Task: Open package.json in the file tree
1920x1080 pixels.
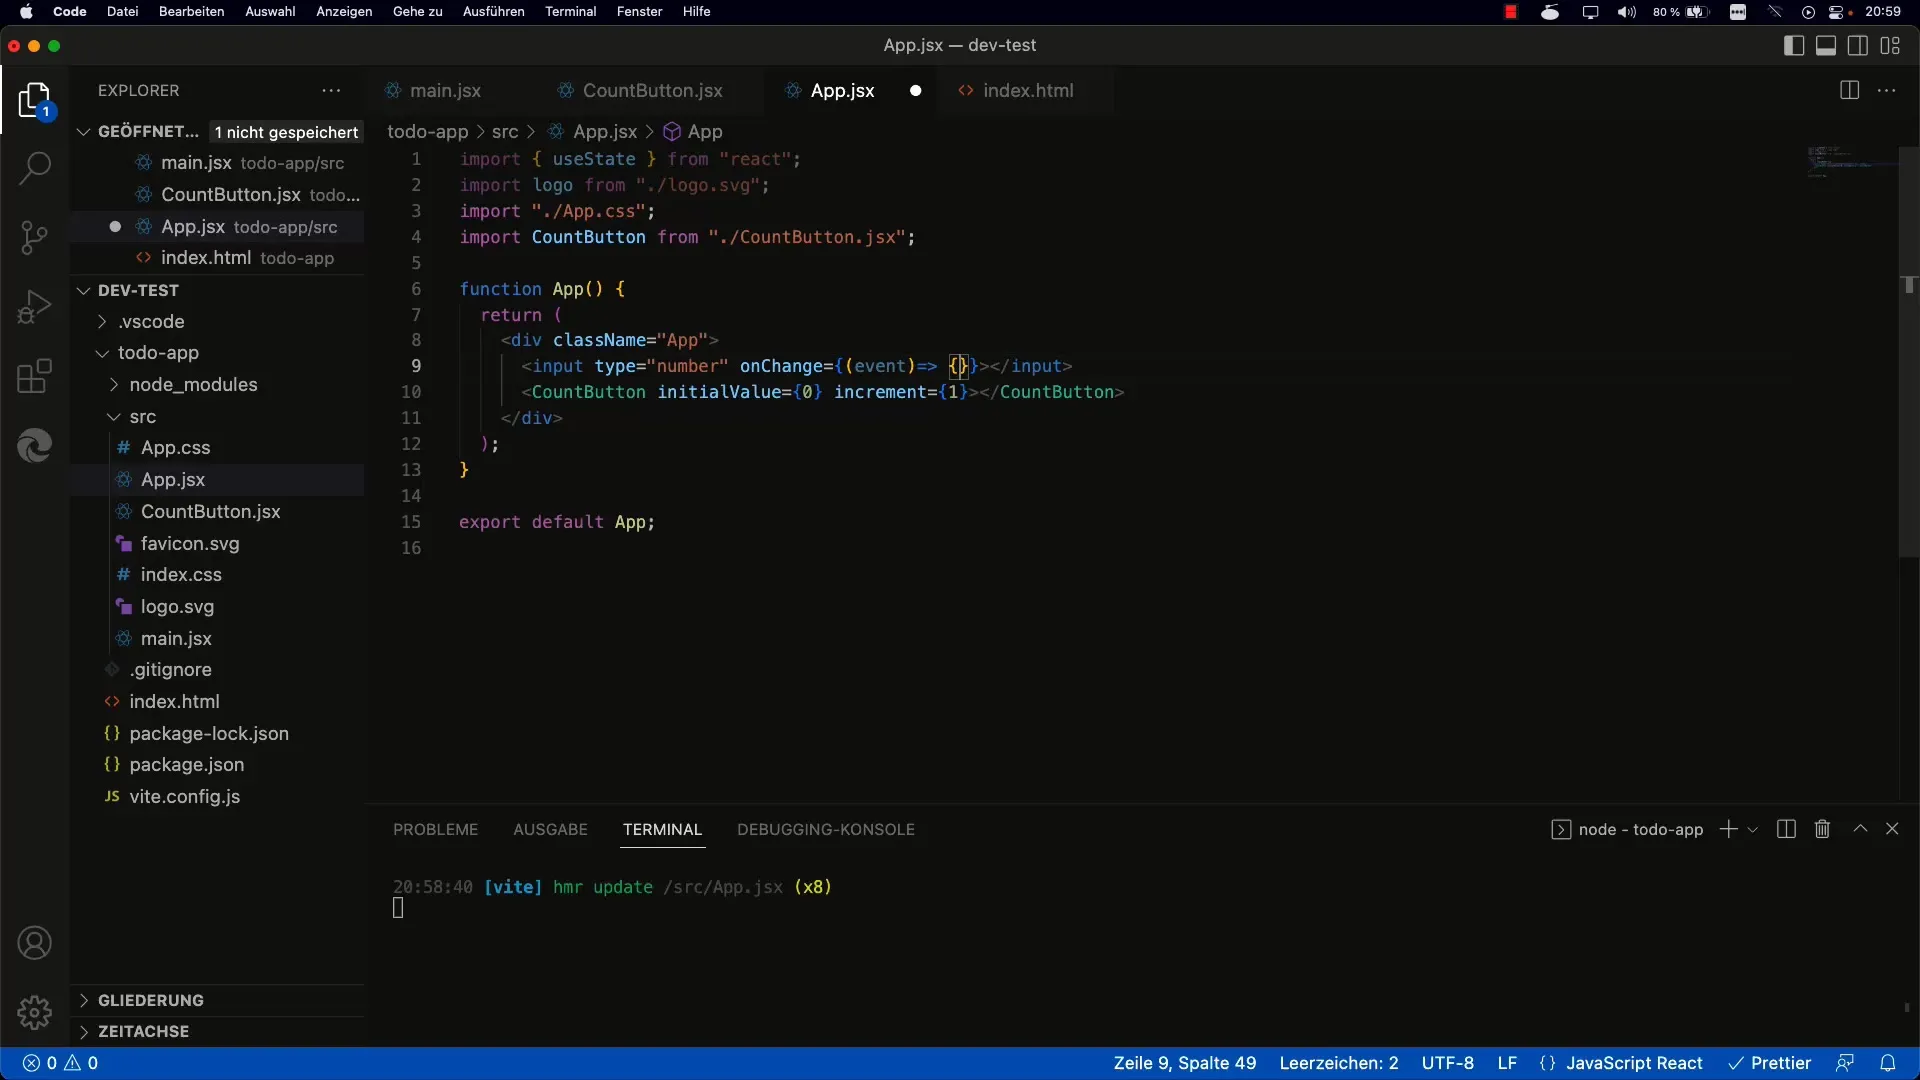Action: coord(186,764)
